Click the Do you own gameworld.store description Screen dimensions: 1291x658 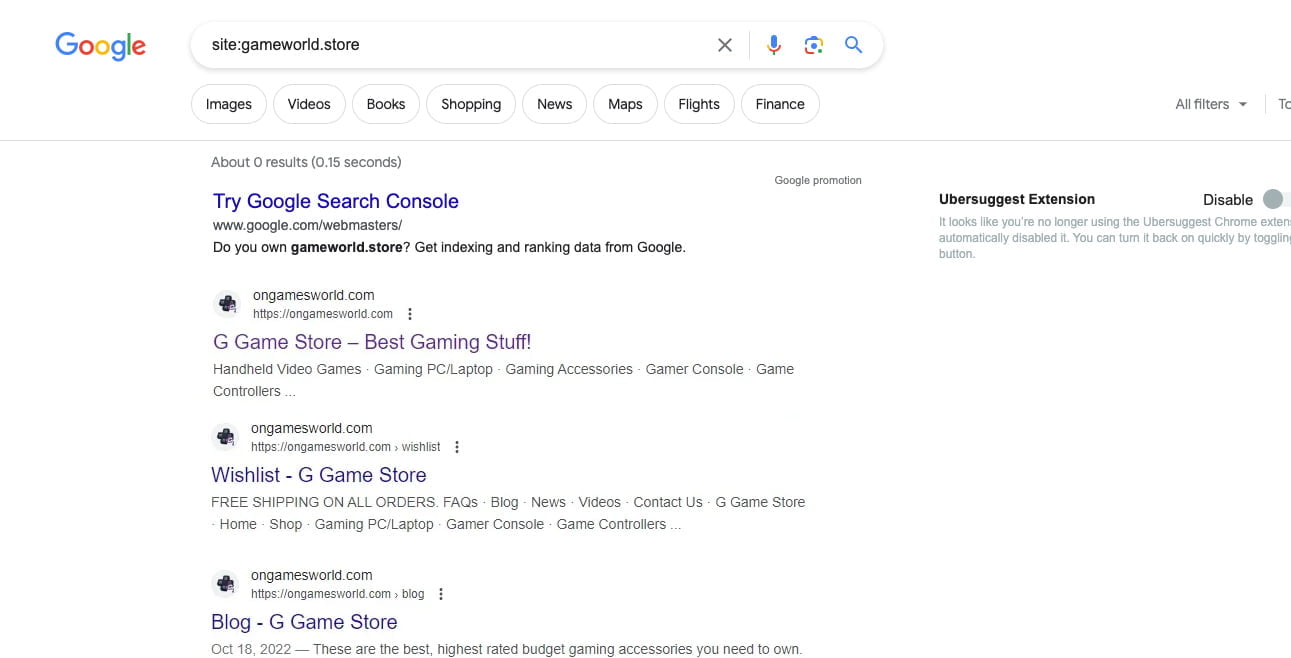[x=449, y=247]
